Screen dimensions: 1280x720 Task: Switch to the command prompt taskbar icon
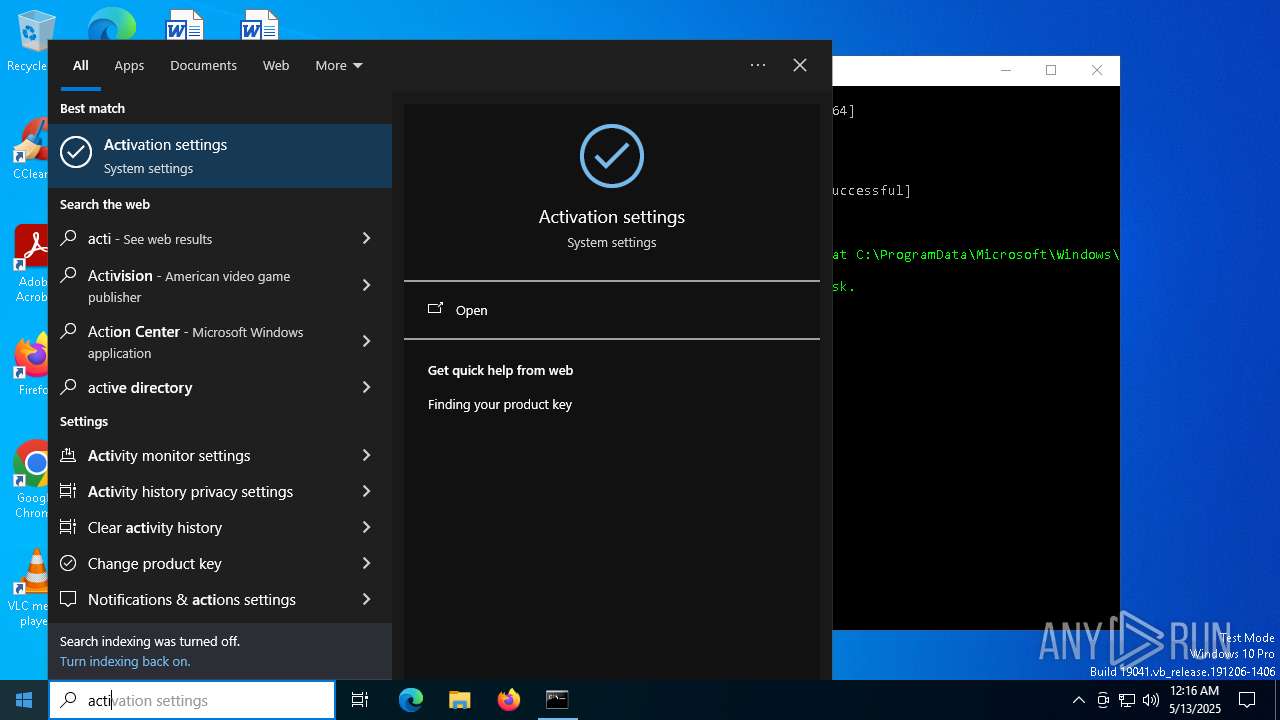pyautogui.click(x=557, y=700)
